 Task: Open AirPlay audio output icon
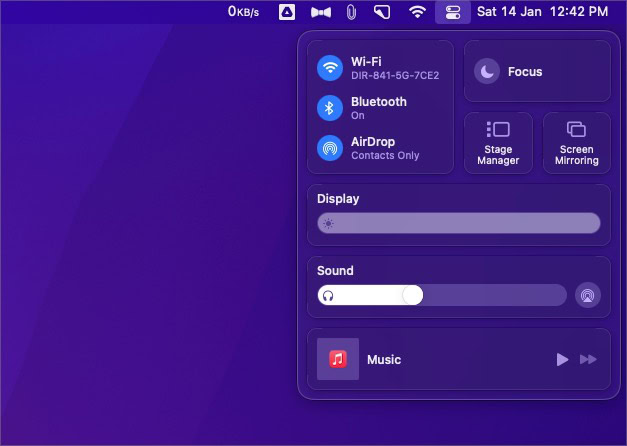[x=587, y=296]
